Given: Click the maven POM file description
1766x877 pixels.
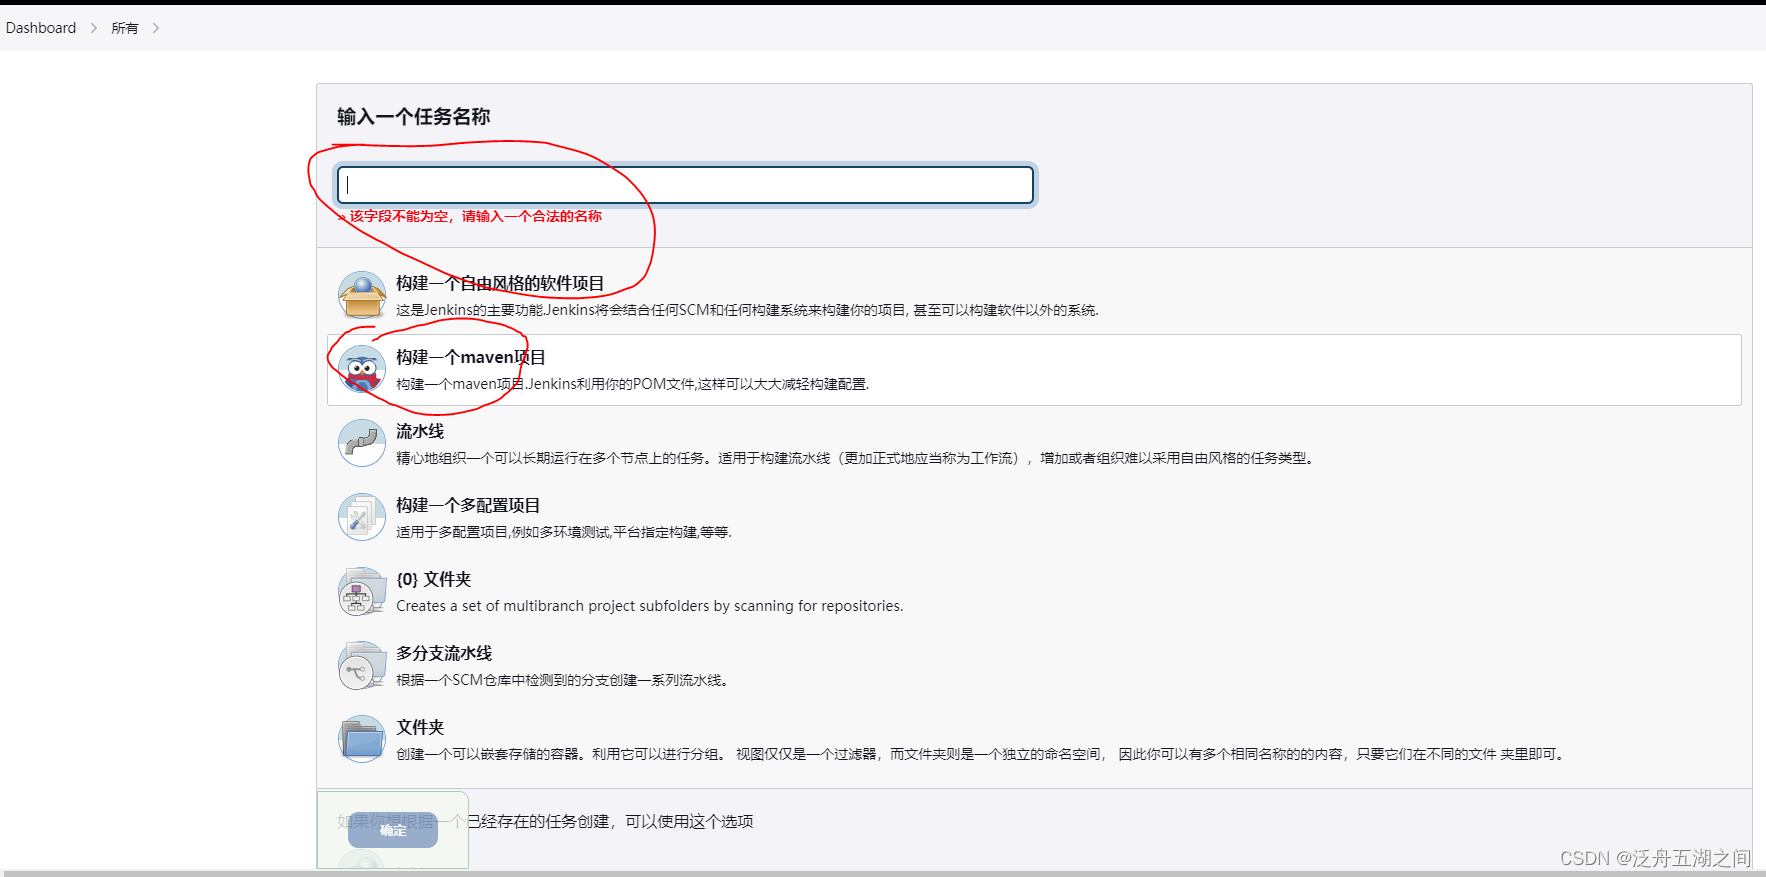Looking at the screenshot, I should coord(633,384).
